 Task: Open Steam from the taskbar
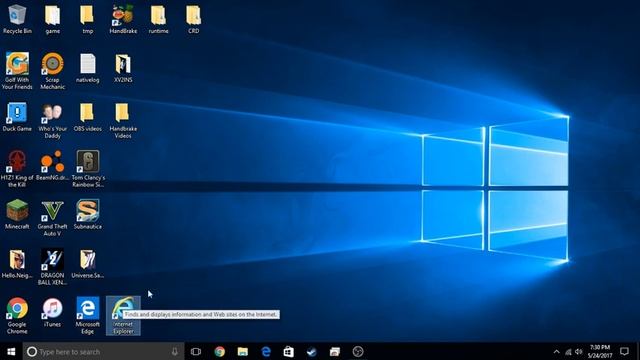coord(312,351)
